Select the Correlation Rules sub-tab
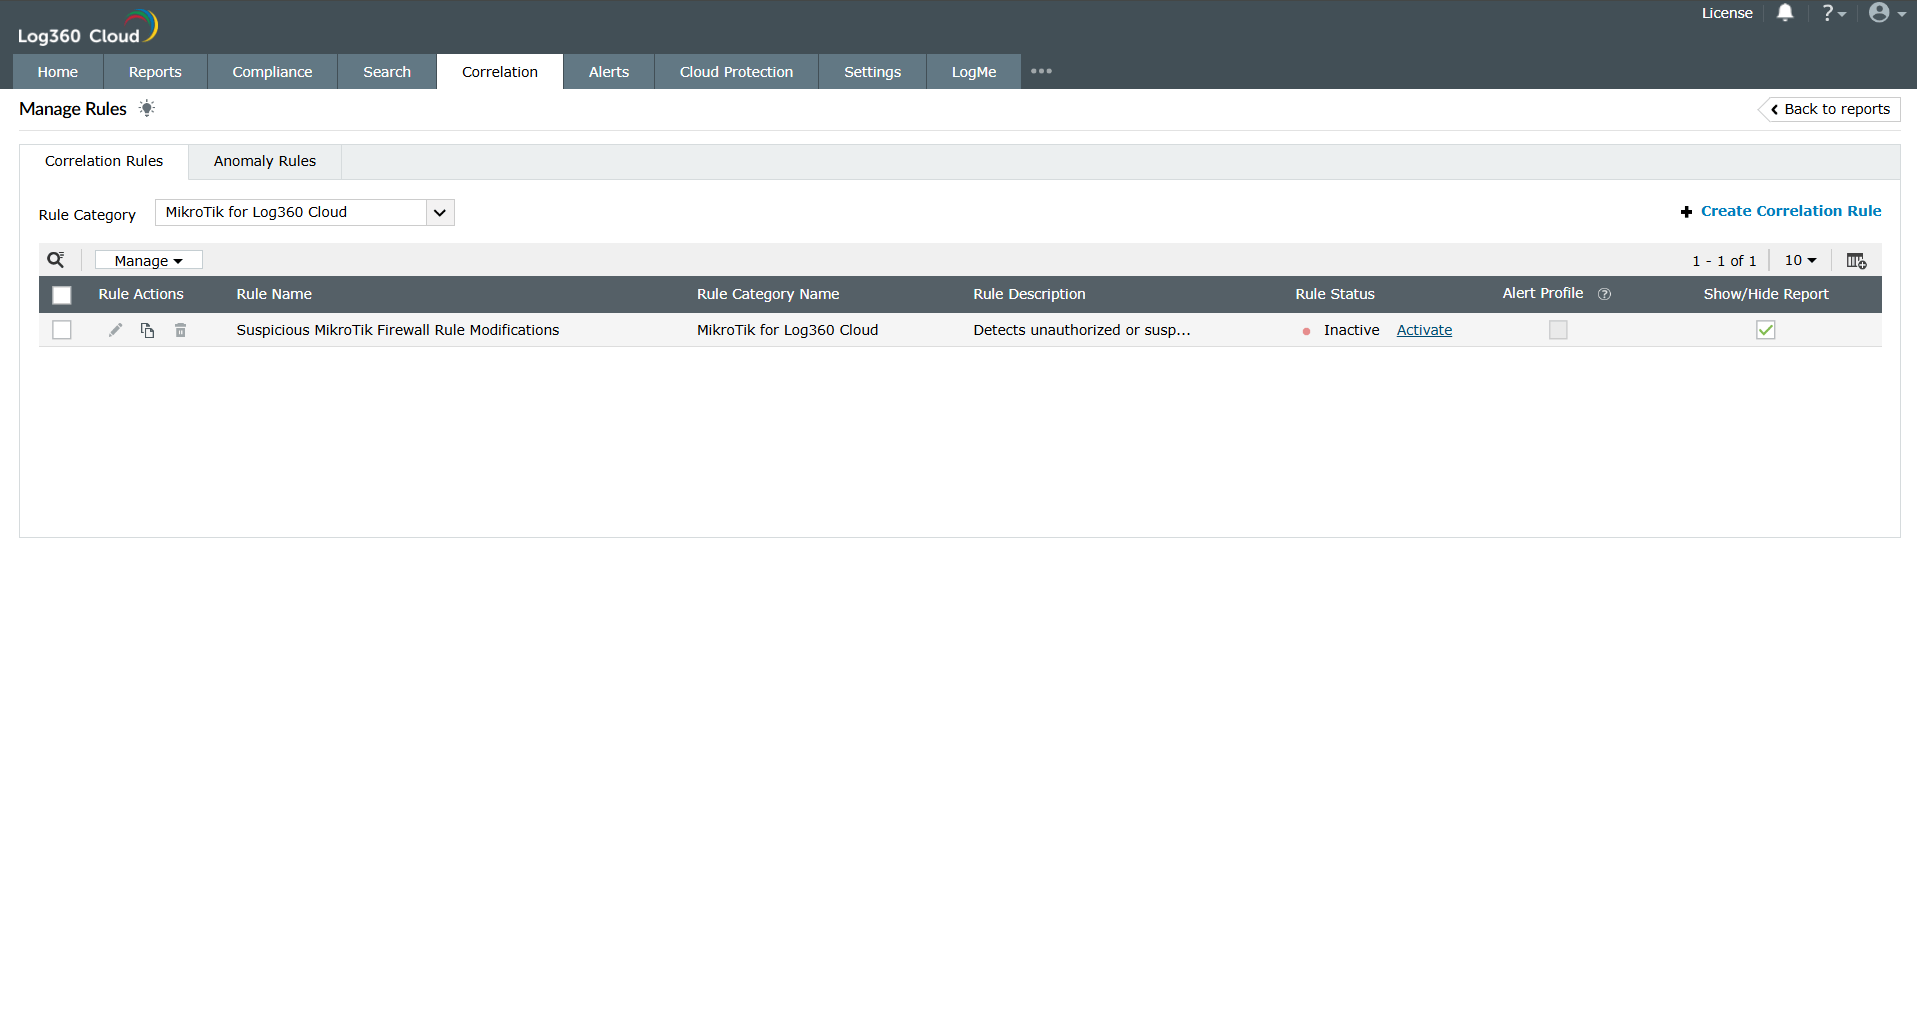Viewport: 1917px width, 1028px height. click(x=104, y=161)
